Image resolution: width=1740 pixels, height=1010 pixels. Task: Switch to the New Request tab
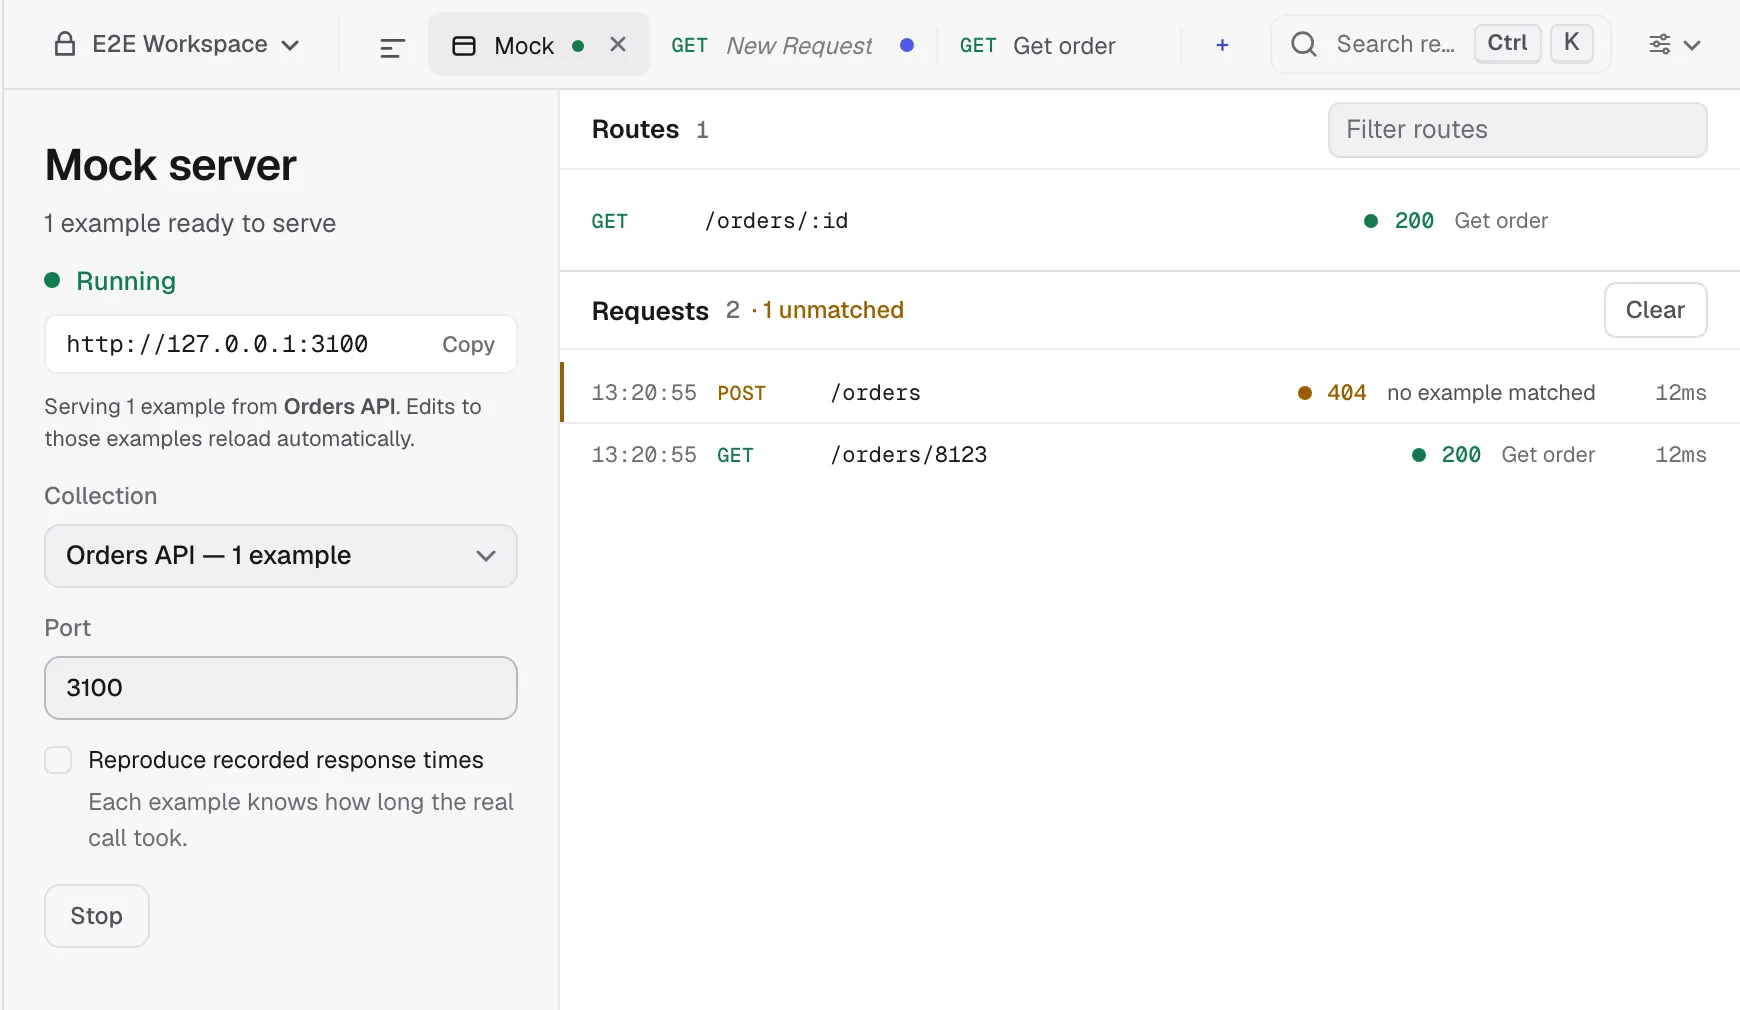click(x=793, y=46)
